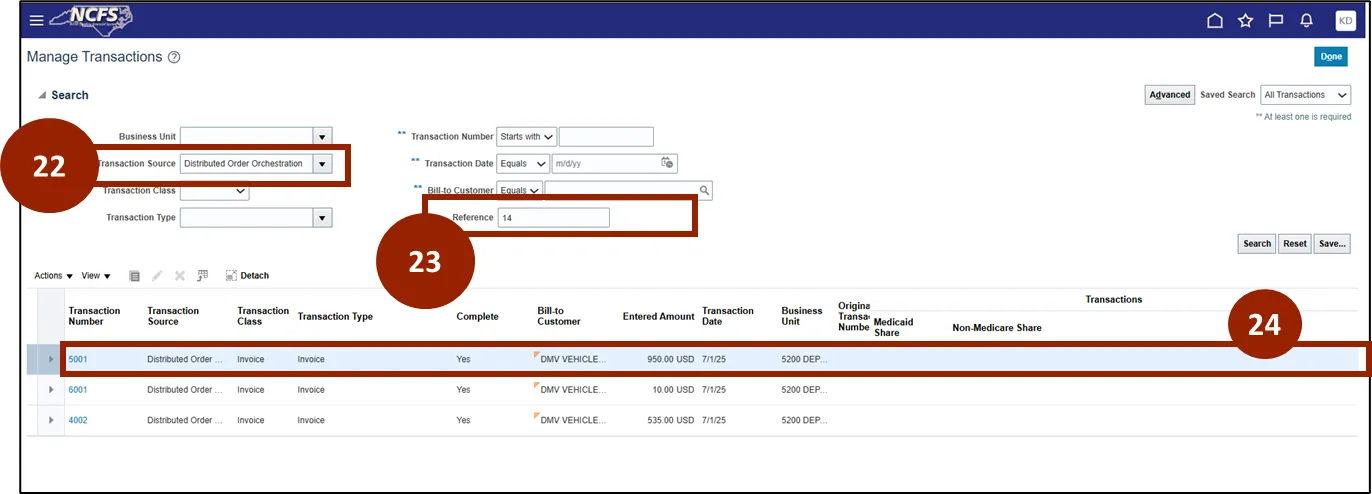This screenshot has width=1372, height=494.
Task: Go to Home via house icon
Action: click(1215, 20)
